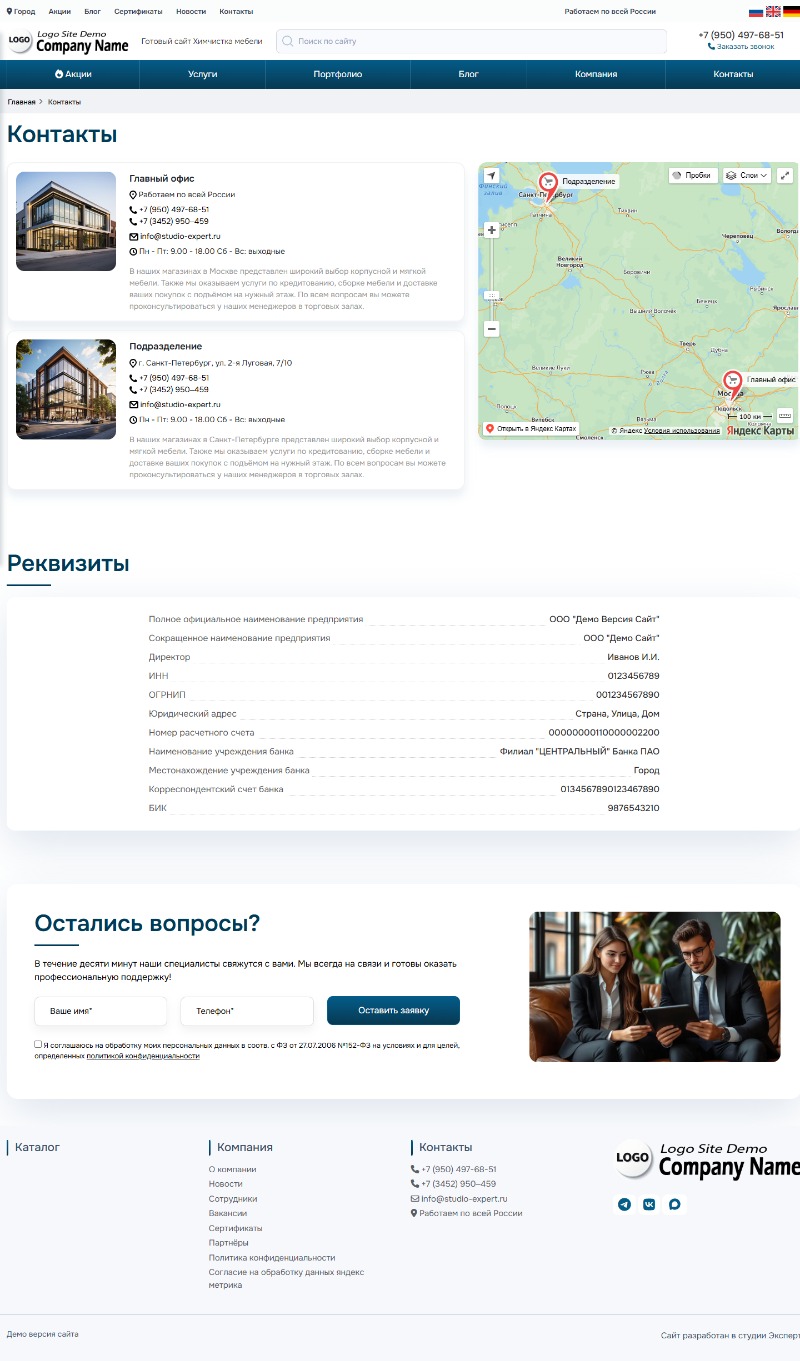800x1361 pixels.
Task: Click the Подразделение building photo
Action: [x=66, y=389]
